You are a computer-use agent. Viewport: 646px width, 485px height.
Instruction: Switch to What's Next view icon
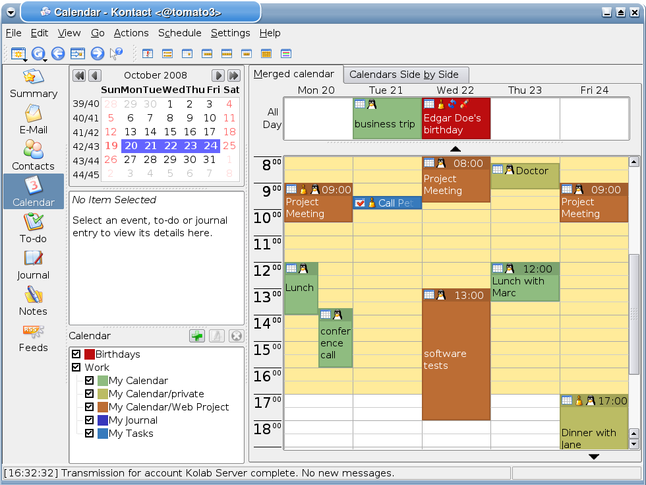147,54
